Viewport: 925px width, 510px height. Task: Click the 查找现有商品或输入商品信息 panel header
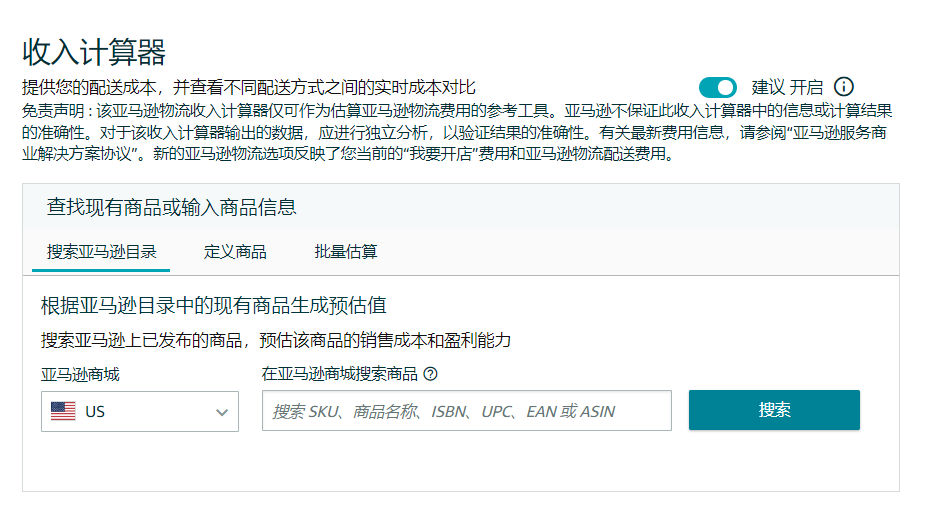tap(171, 207)
